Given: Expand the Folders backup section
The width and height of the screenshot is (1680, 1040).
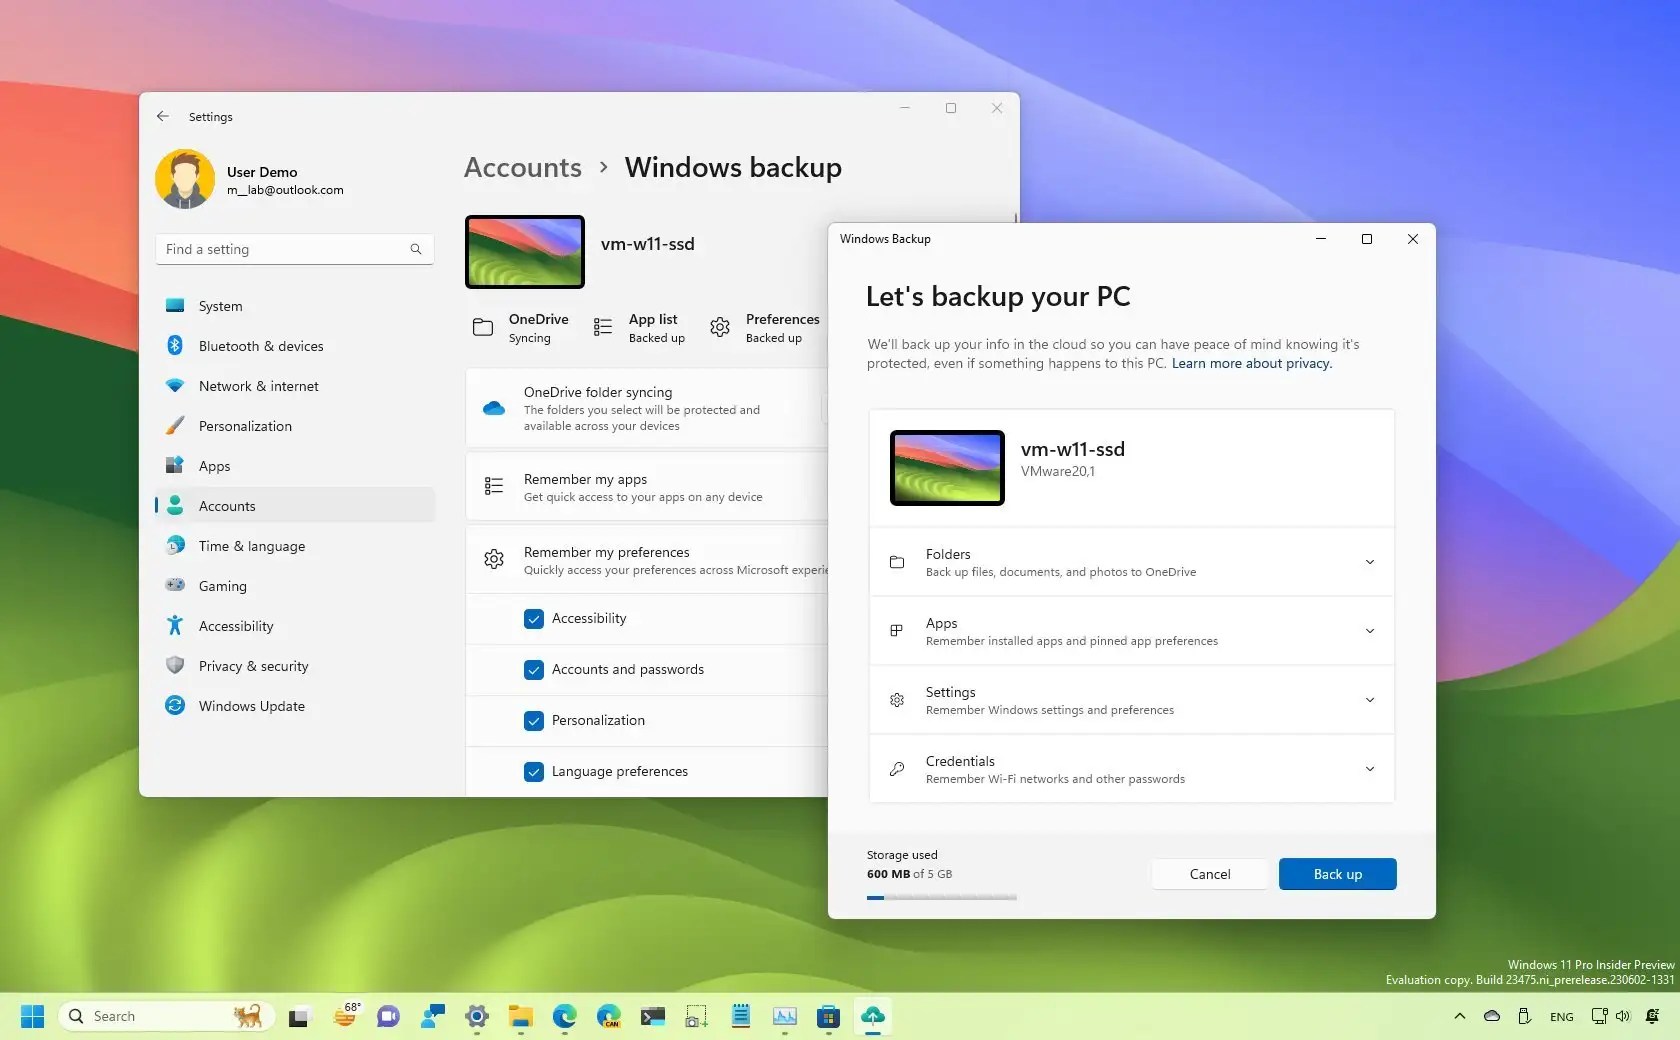Looking at the screenshot, I should pos(1369,562).
